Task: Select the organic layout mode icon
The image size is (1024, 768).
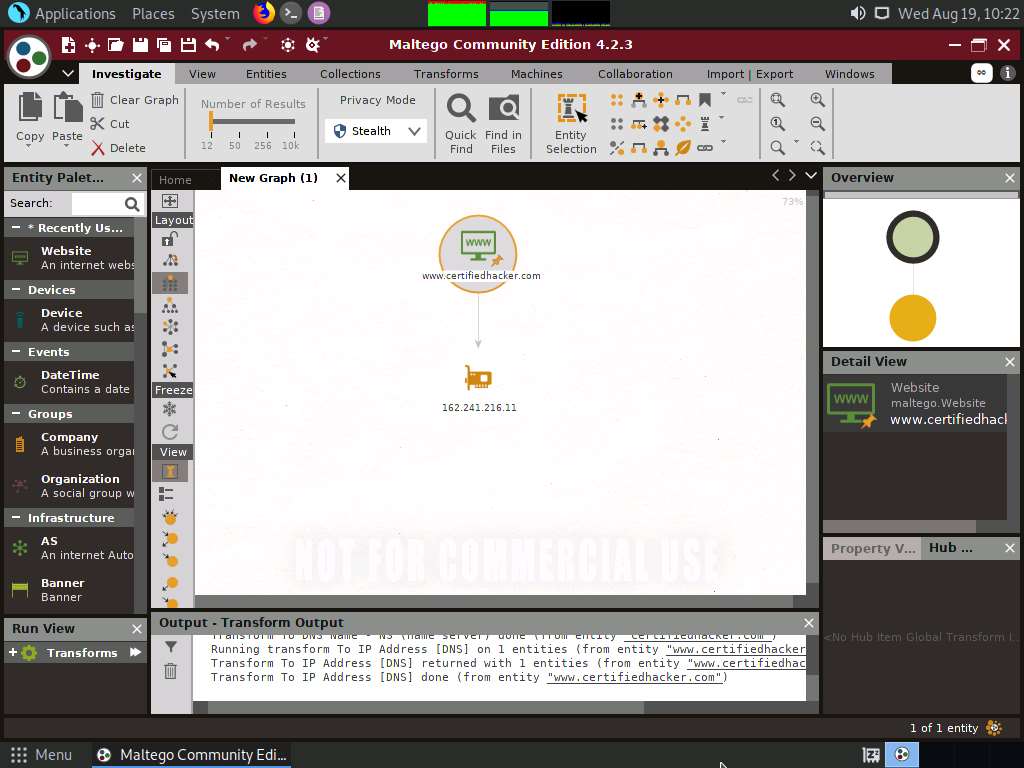Action: click(170, 349)
